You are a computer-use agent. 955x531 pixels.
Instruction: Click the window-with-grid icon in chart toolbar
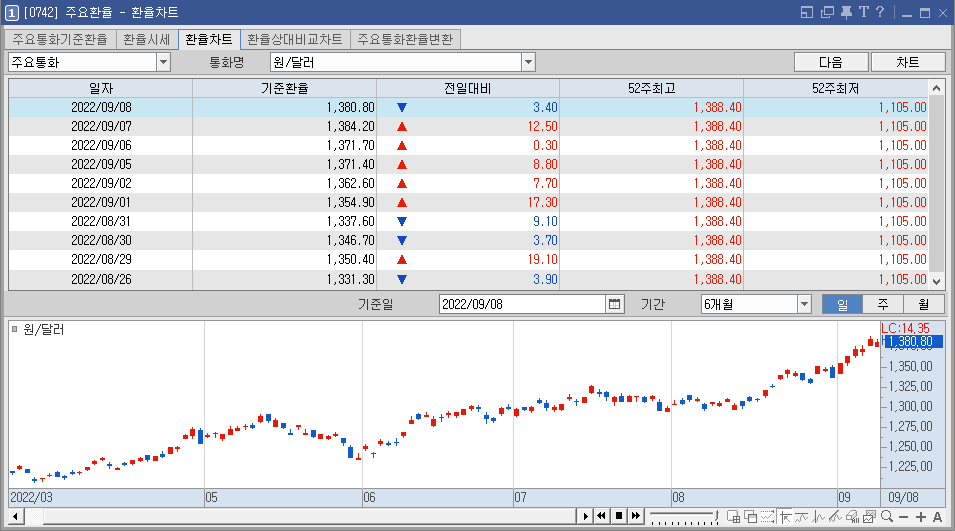click(x=733, y=516)
